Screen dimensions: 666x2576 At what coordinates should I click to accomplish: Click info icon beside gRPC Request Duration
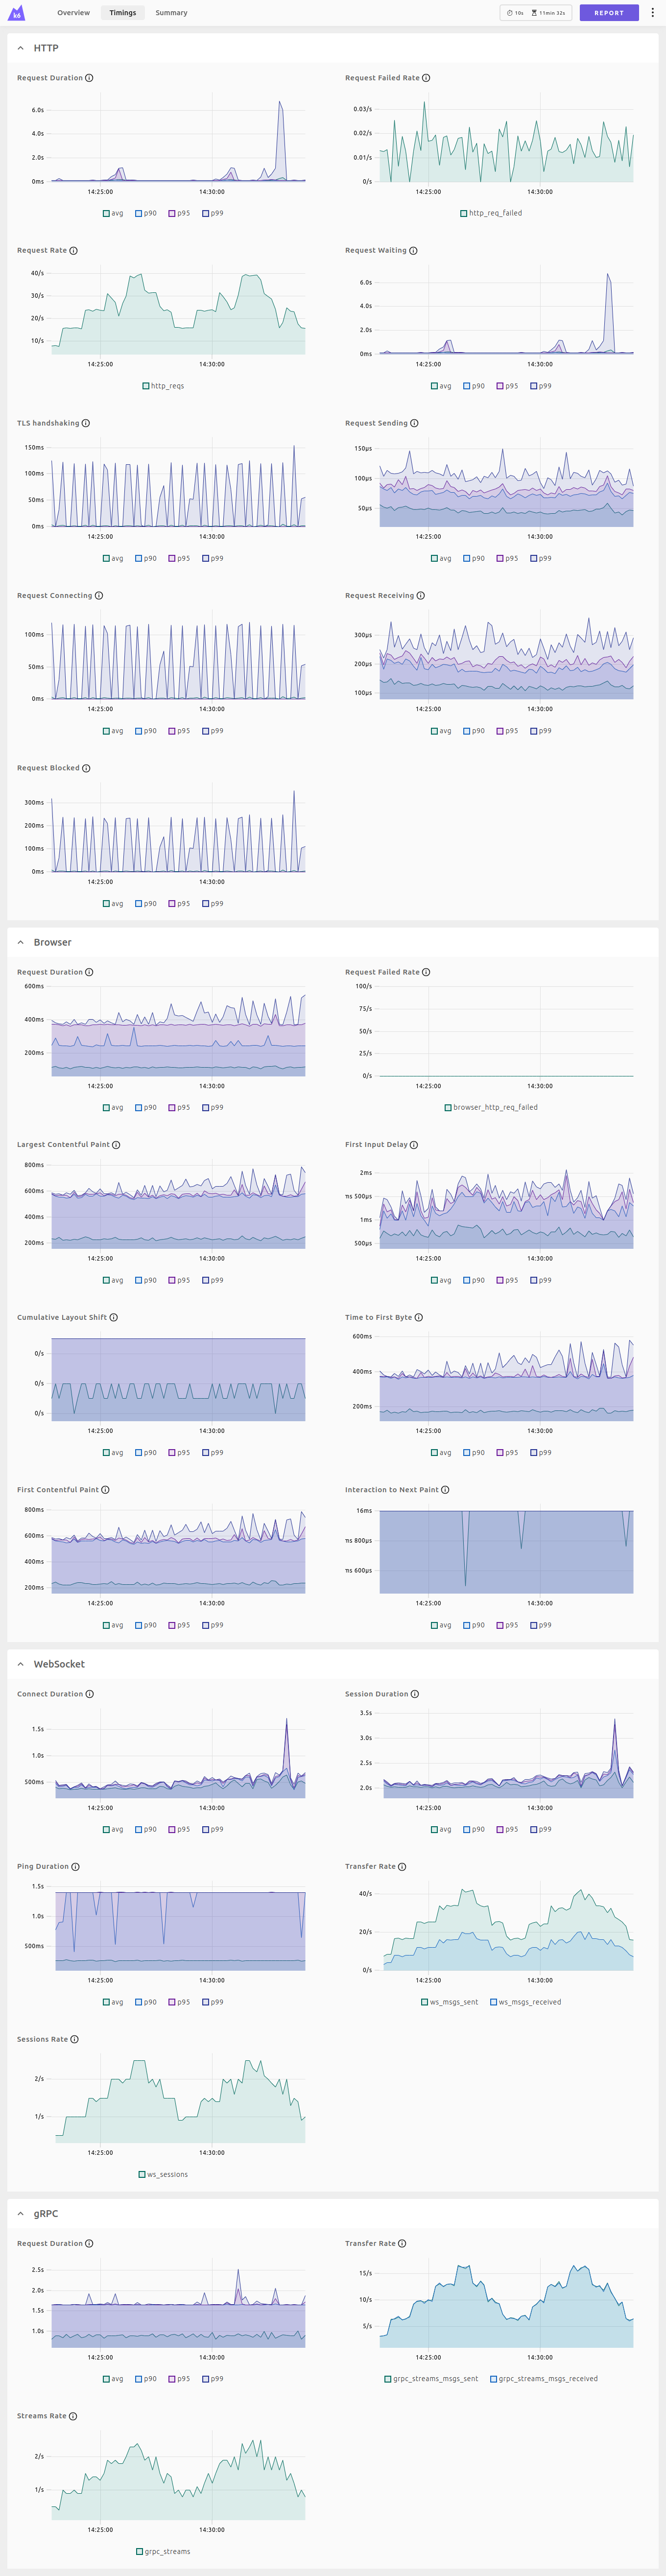89,2244
